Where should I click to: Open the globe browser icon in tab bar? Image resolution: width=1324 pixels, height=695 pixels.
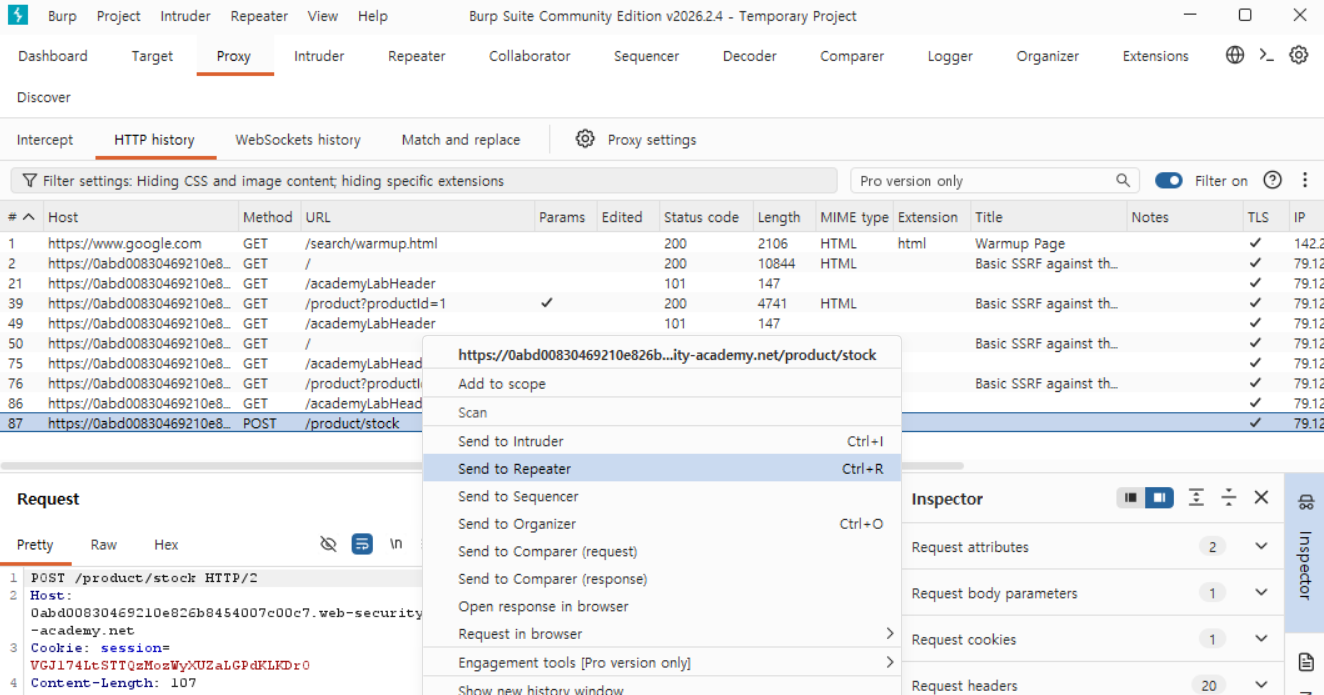(x=1235, y=55)
